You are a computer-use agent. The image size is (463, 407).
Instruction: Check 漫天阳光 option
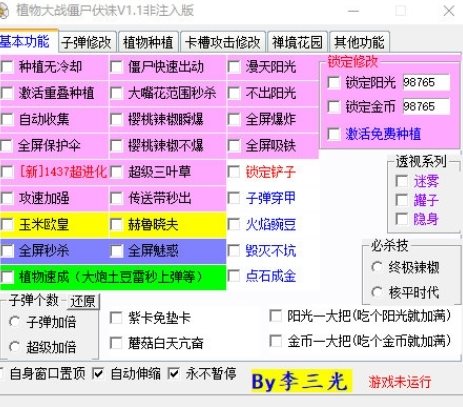click(234, 67)
